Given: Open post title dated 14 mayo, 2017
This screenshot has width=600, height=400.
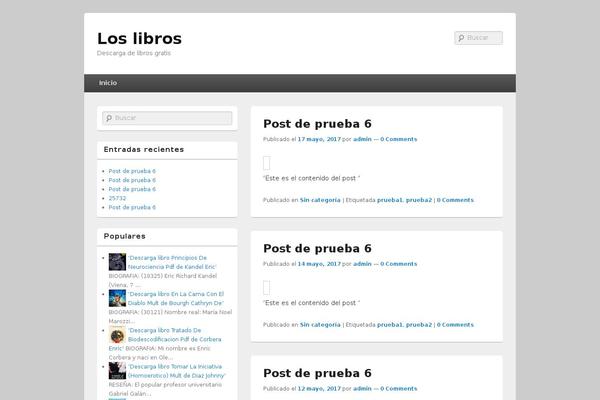Looking at the screenshot, I should click(x=317, y=249).
